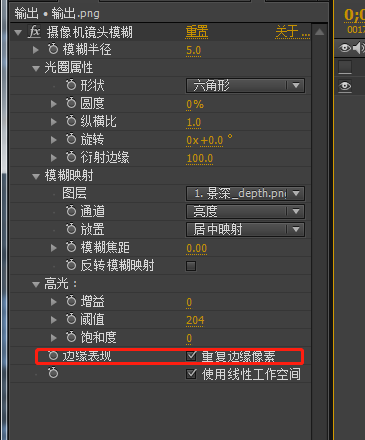
Task: Click the stopwatch for 纵横比
Action: [71, 121]
